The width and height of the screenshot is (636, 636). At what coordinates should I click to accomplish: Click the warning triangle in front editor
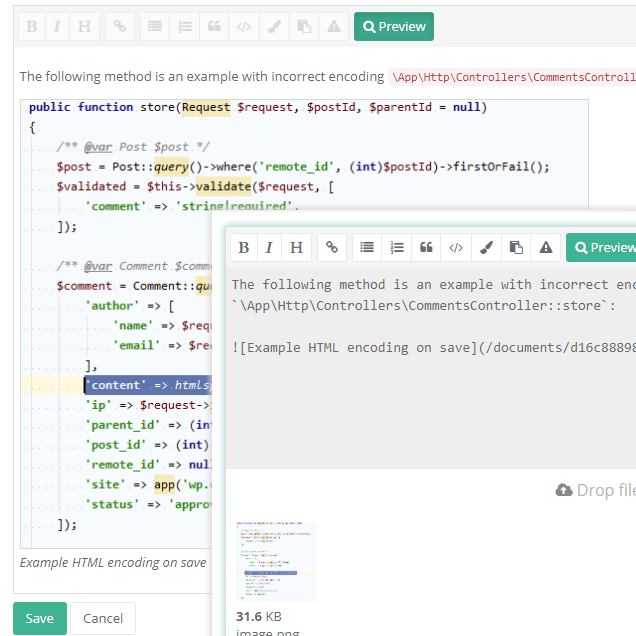click(546, 247)
